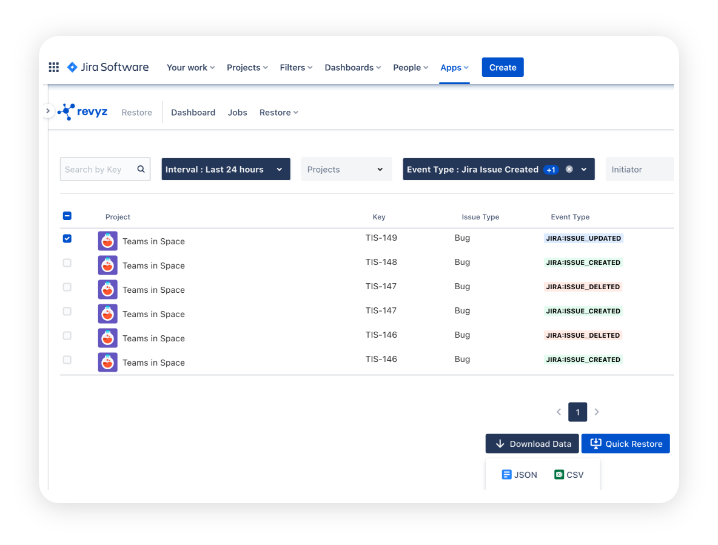Check the TIS-148 row checkbox
718x545 pixels.
pos(67,263)
